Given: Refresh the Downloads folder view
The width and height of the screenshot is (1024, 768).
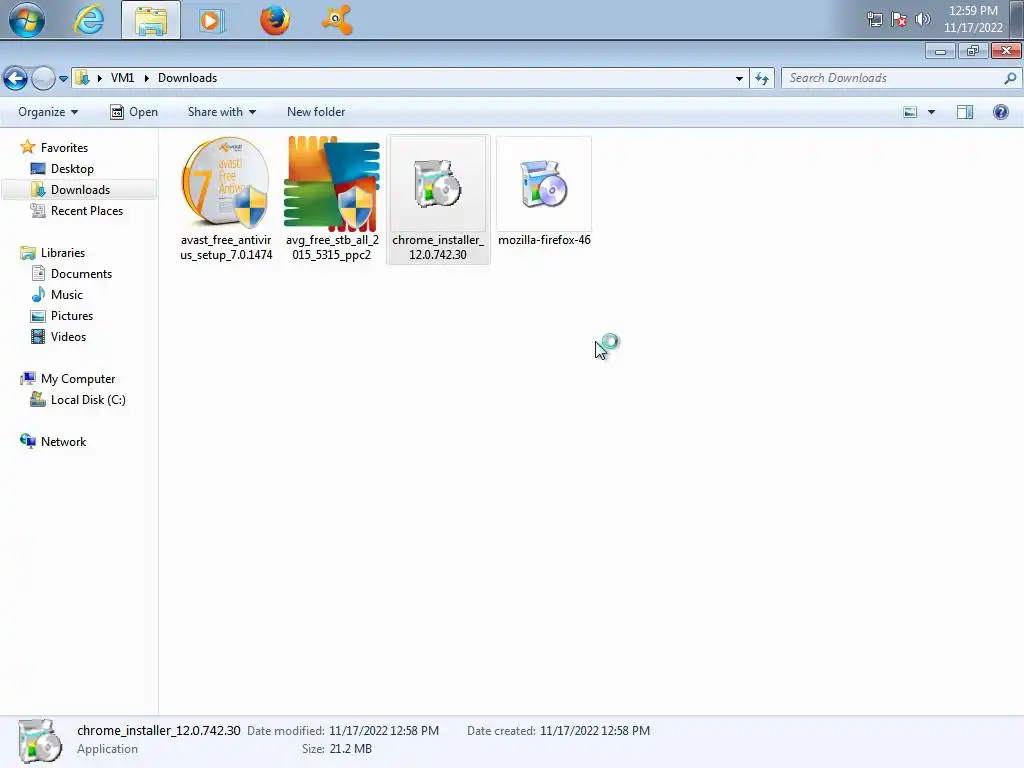Looking at the screenshot, I should tap(761, 78).
